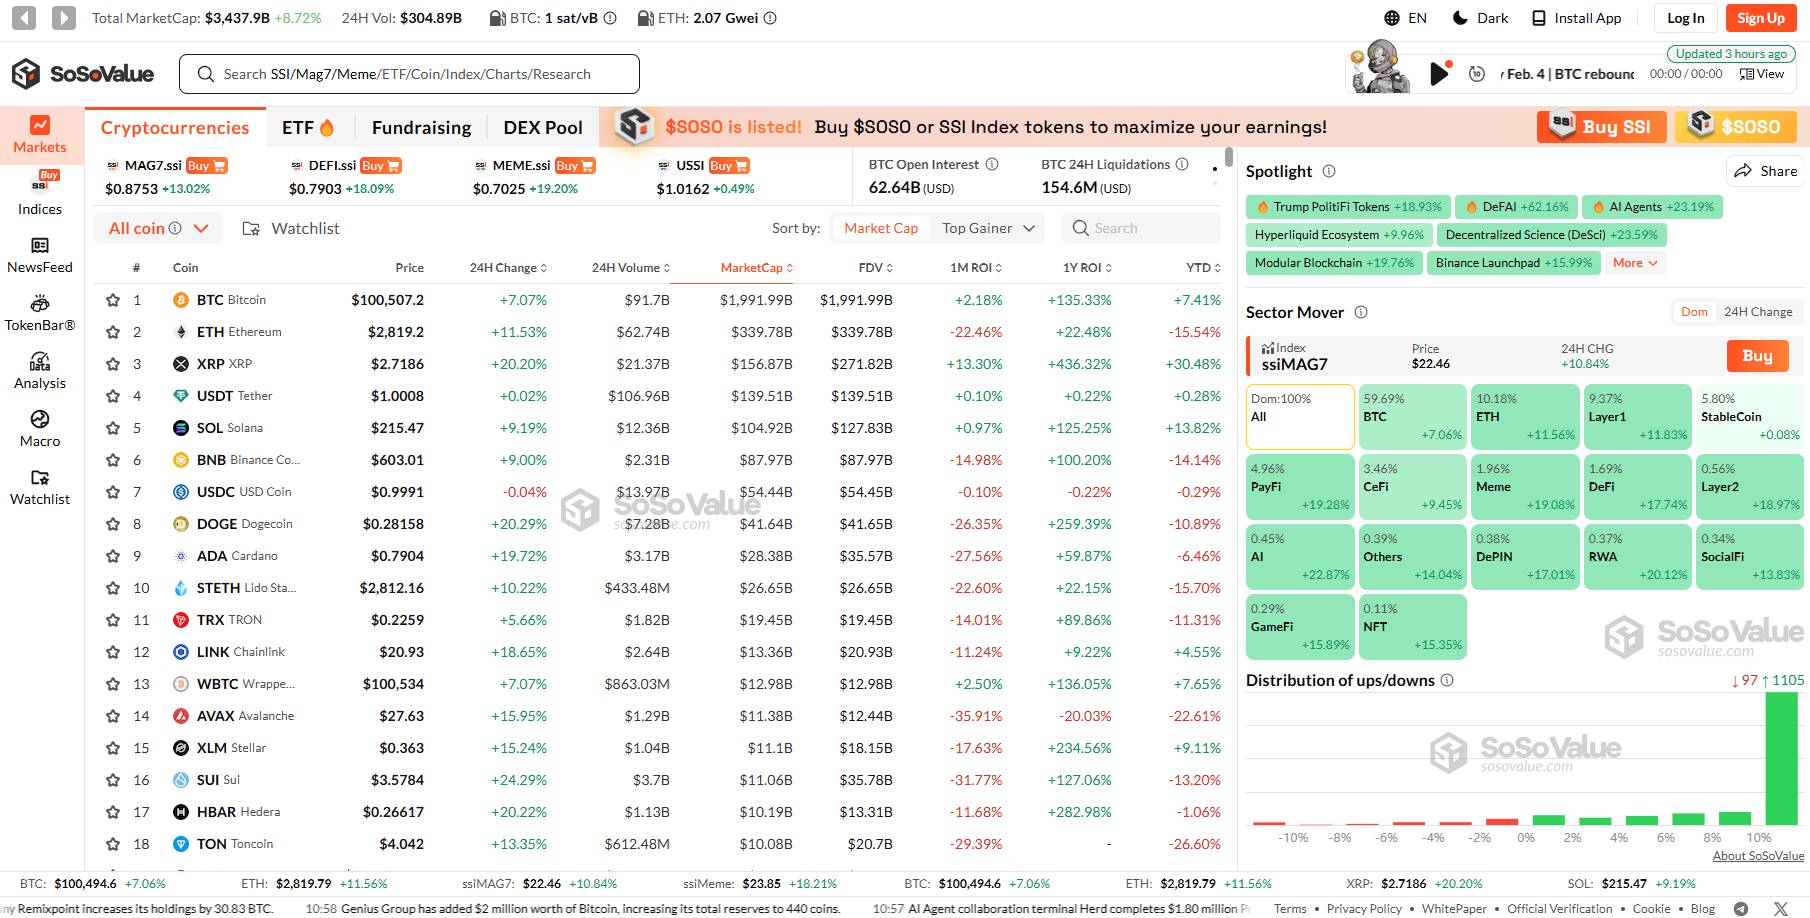Expand More Spotlight tags

pyautogui.click(x=1635, y=263)
